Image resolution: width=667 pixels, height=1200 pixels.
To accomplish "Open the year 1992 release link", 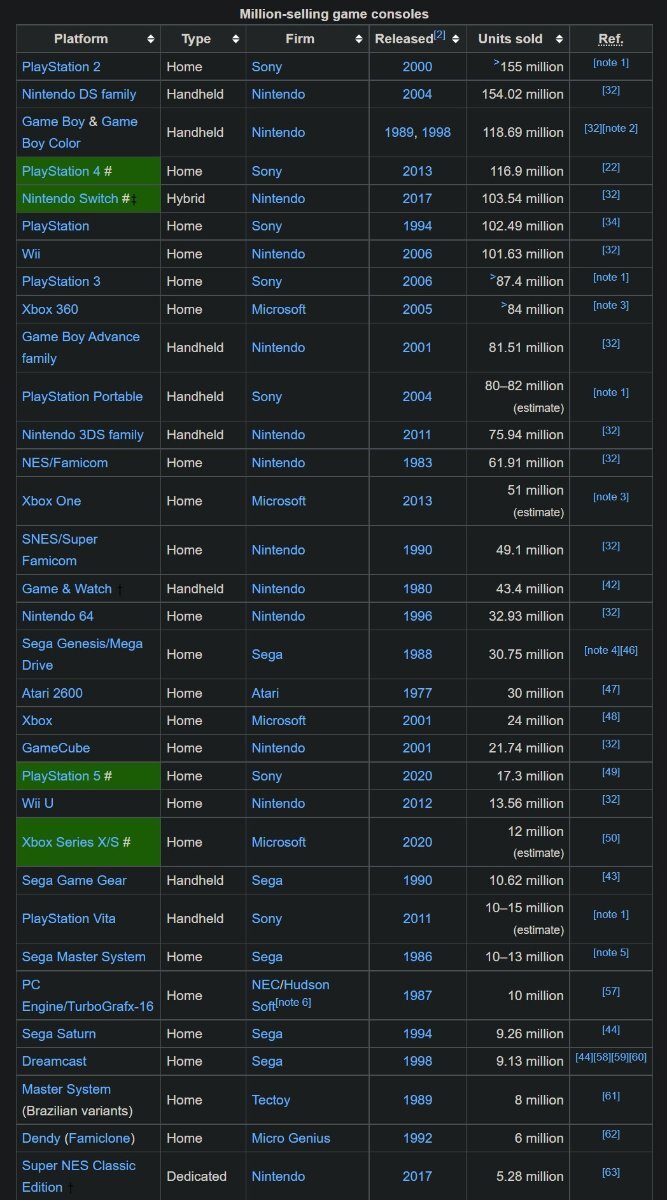I will (418, 1138).
